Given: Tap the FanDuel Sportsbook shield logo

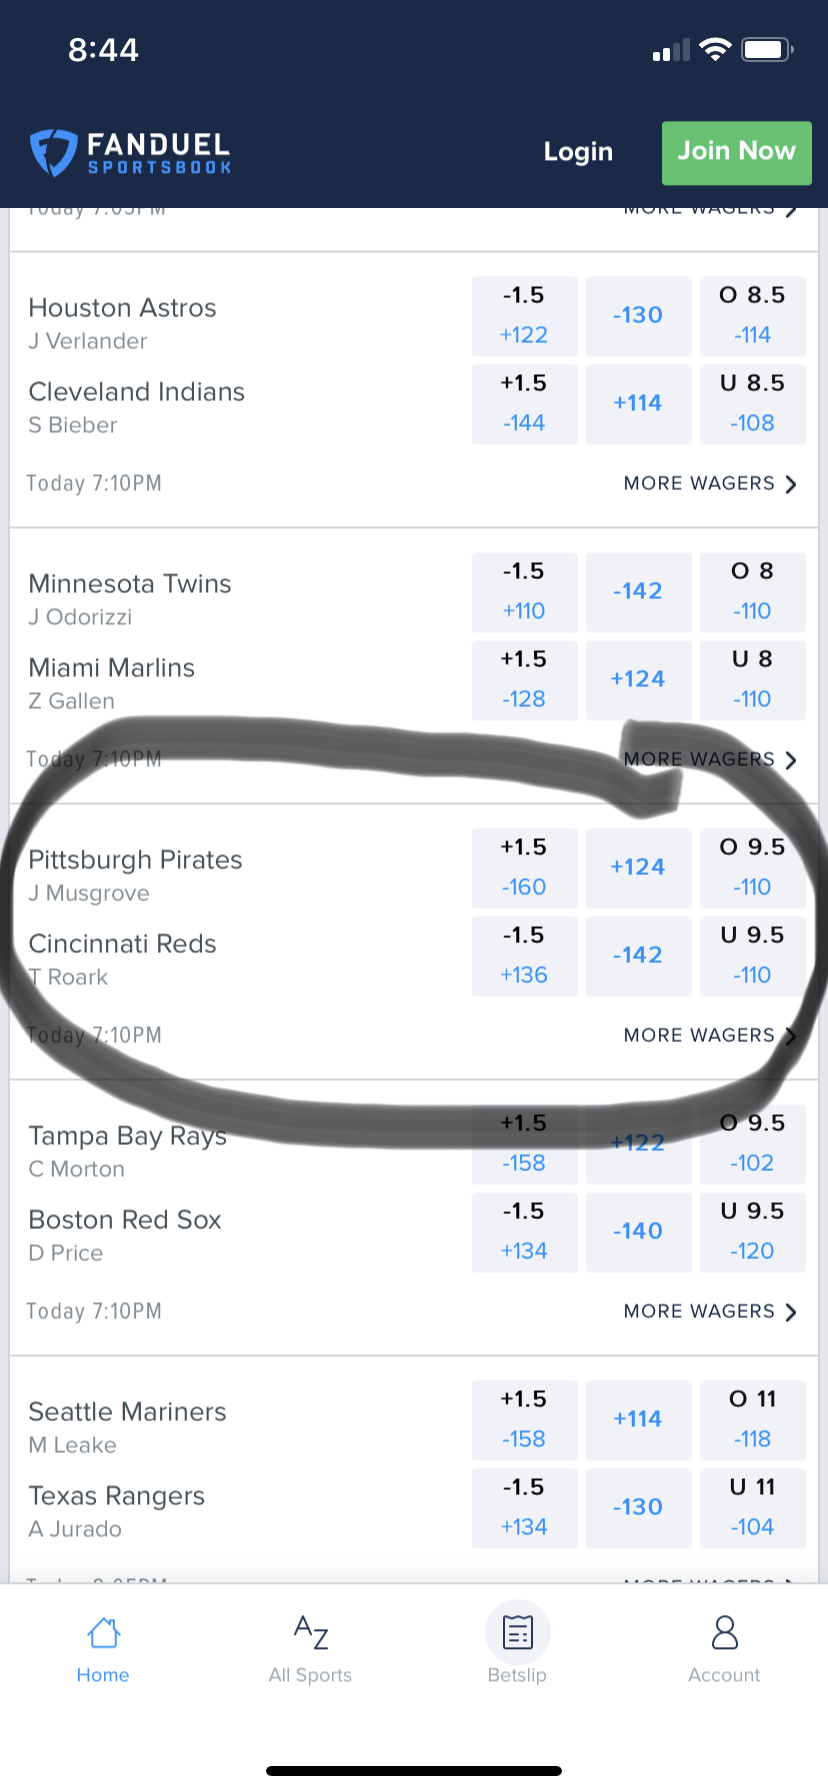Looking at the screenshot, I should [53, 152].
